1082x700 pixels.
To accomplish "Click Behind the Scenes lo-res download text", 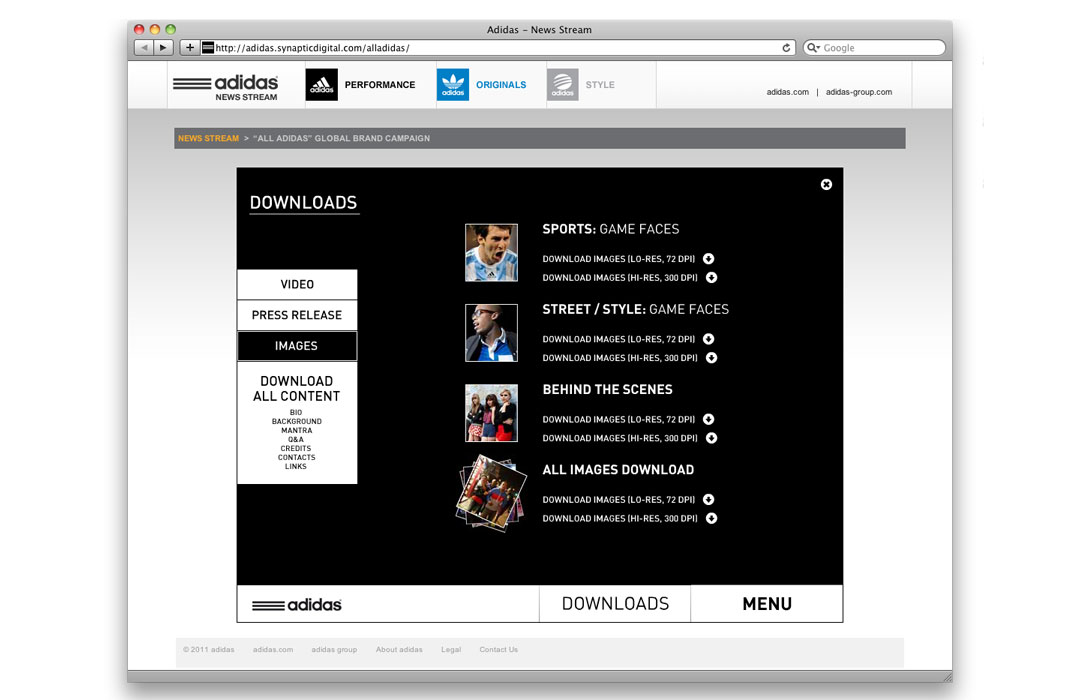I will 618,419.
